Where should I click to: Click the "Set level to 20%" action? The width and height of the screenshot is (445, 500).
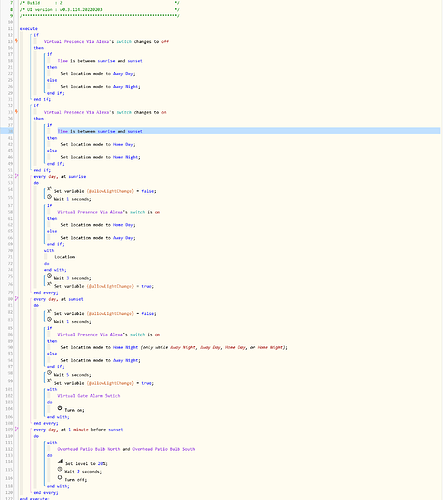coord(86,464)
